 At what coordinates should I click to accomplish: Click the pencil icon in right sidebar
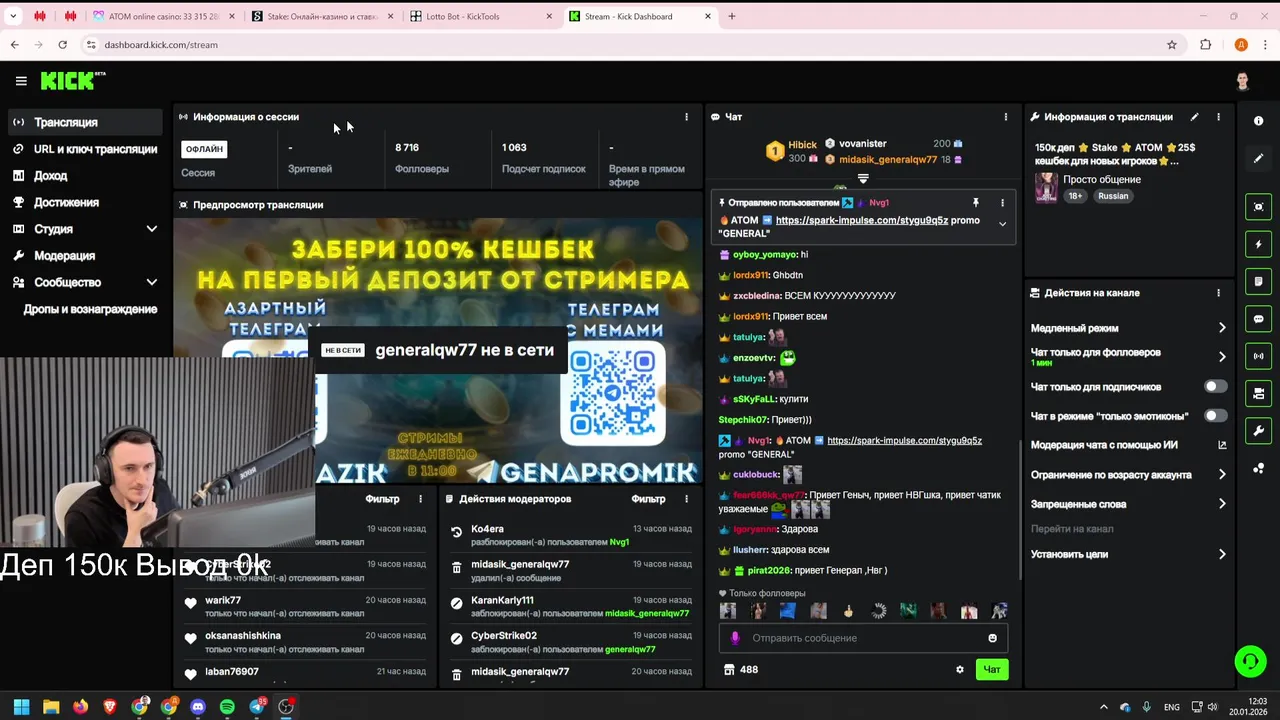tap(1258, 158)
